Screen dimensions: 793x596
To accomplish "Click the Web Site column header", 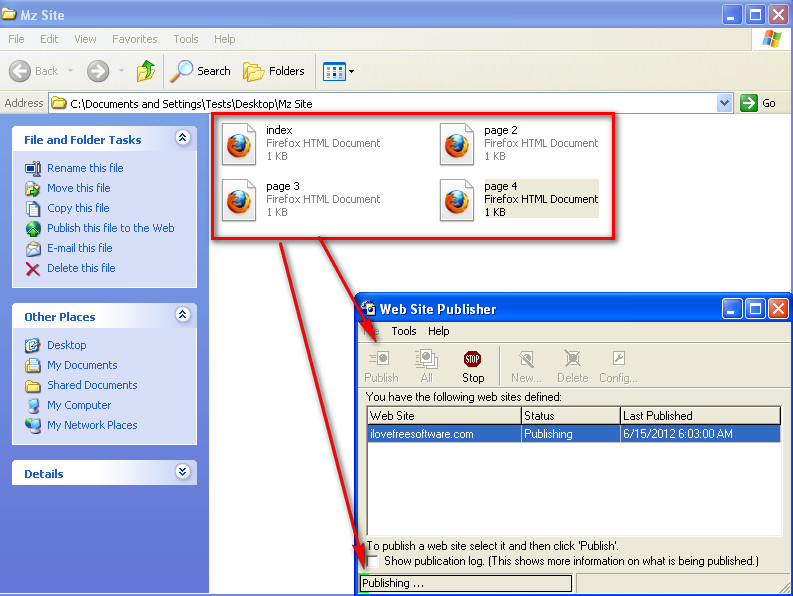I will pos(444,415).
